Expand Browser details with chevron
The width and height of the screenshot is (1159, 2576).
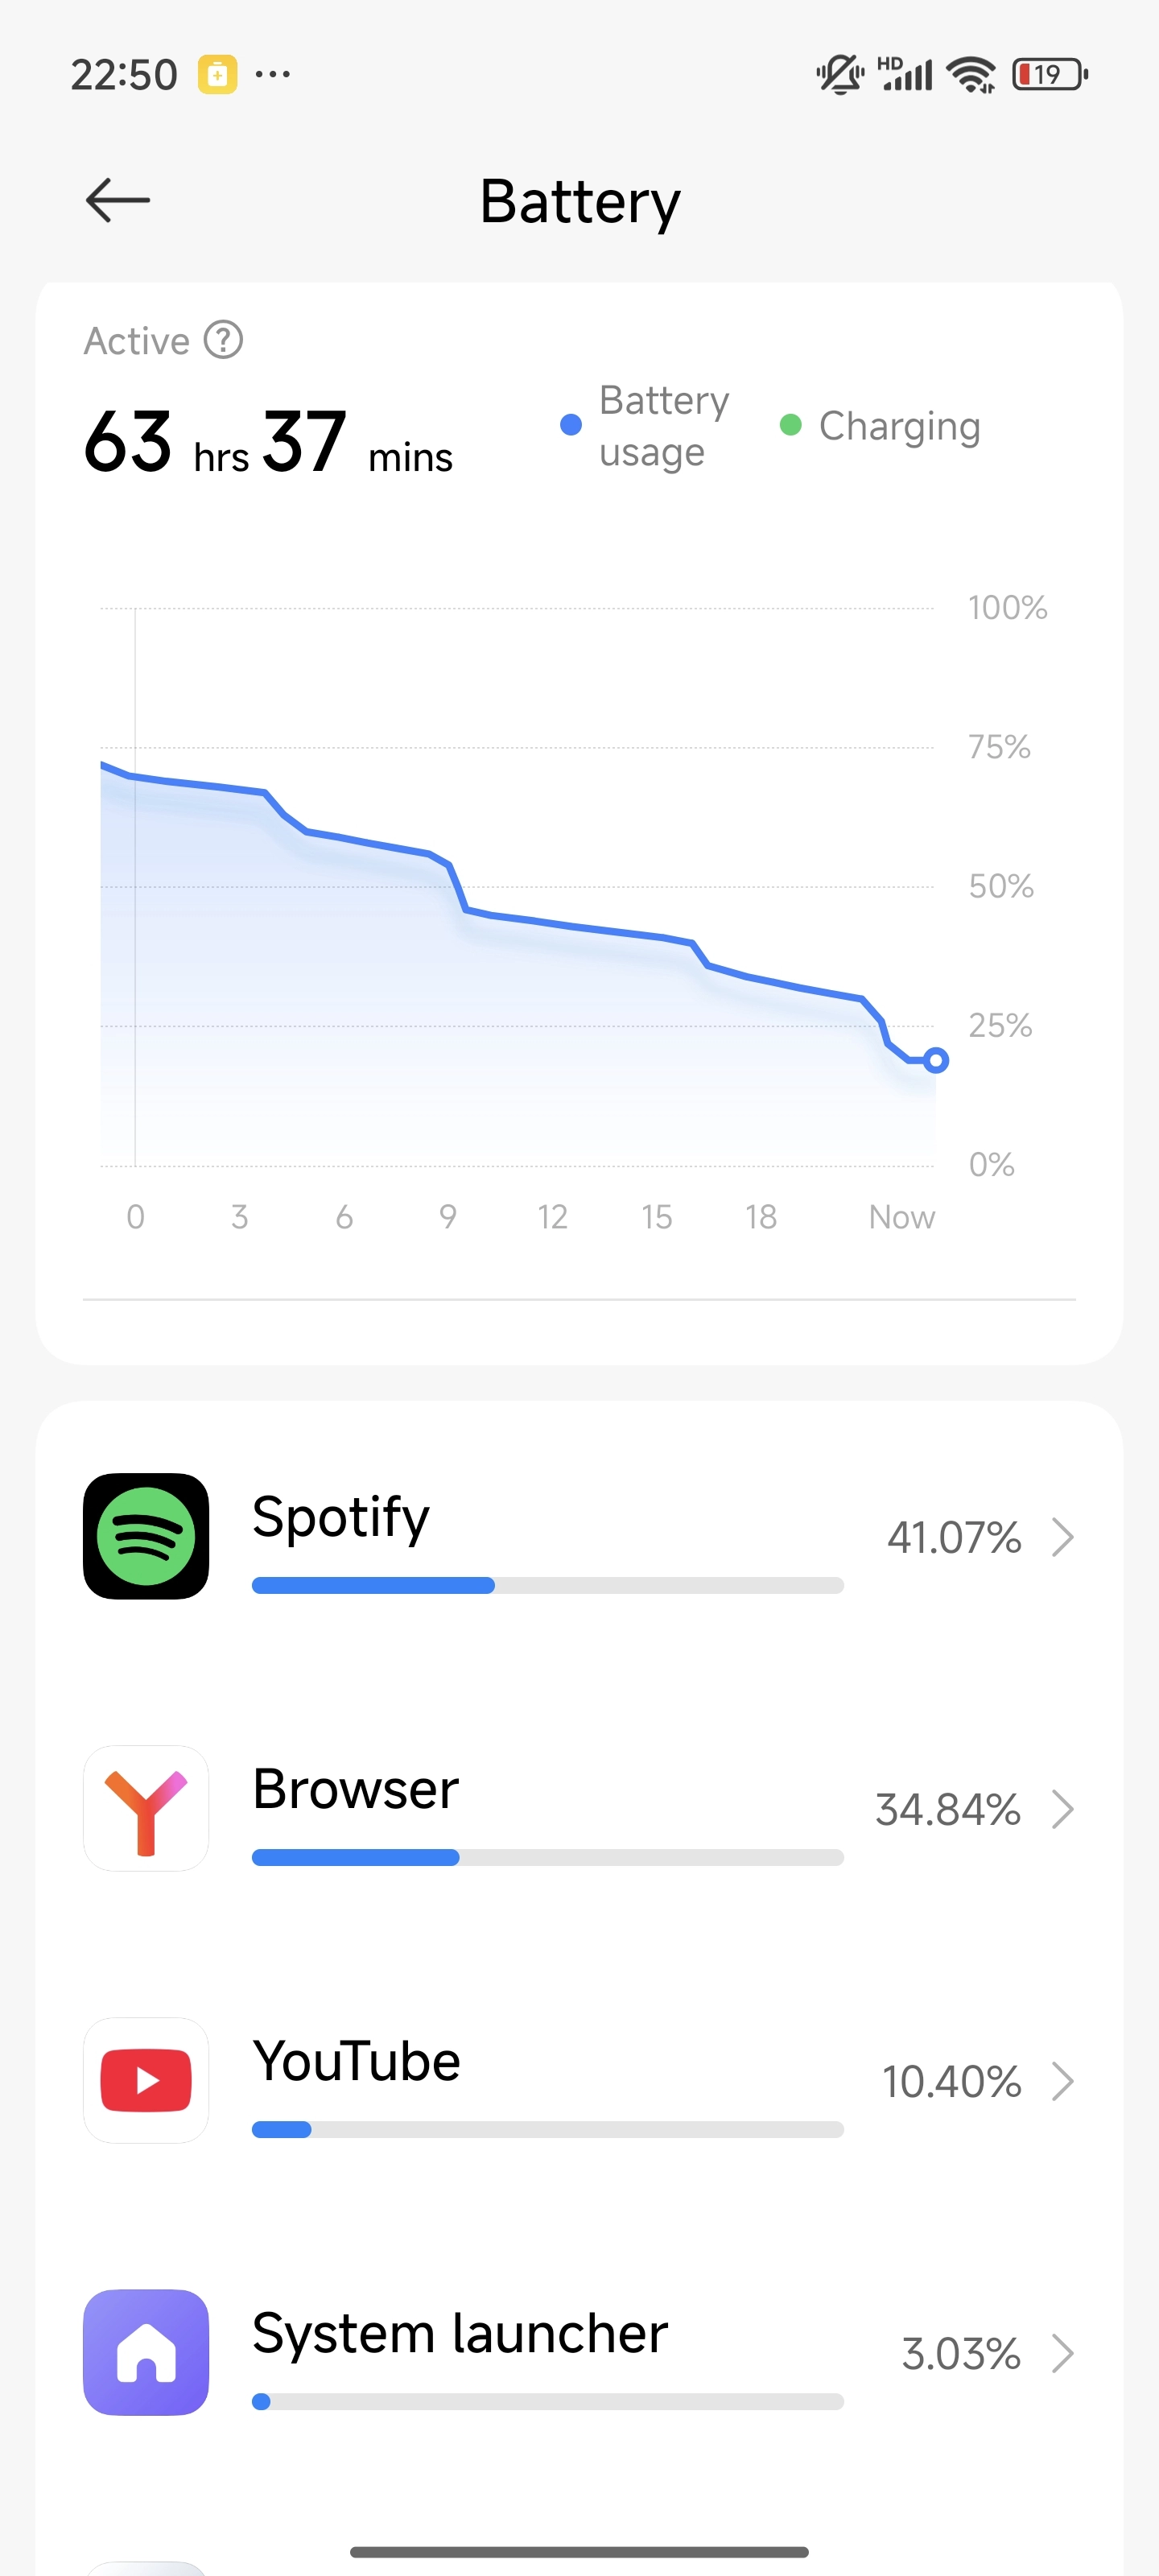tap(1062, 1809)
